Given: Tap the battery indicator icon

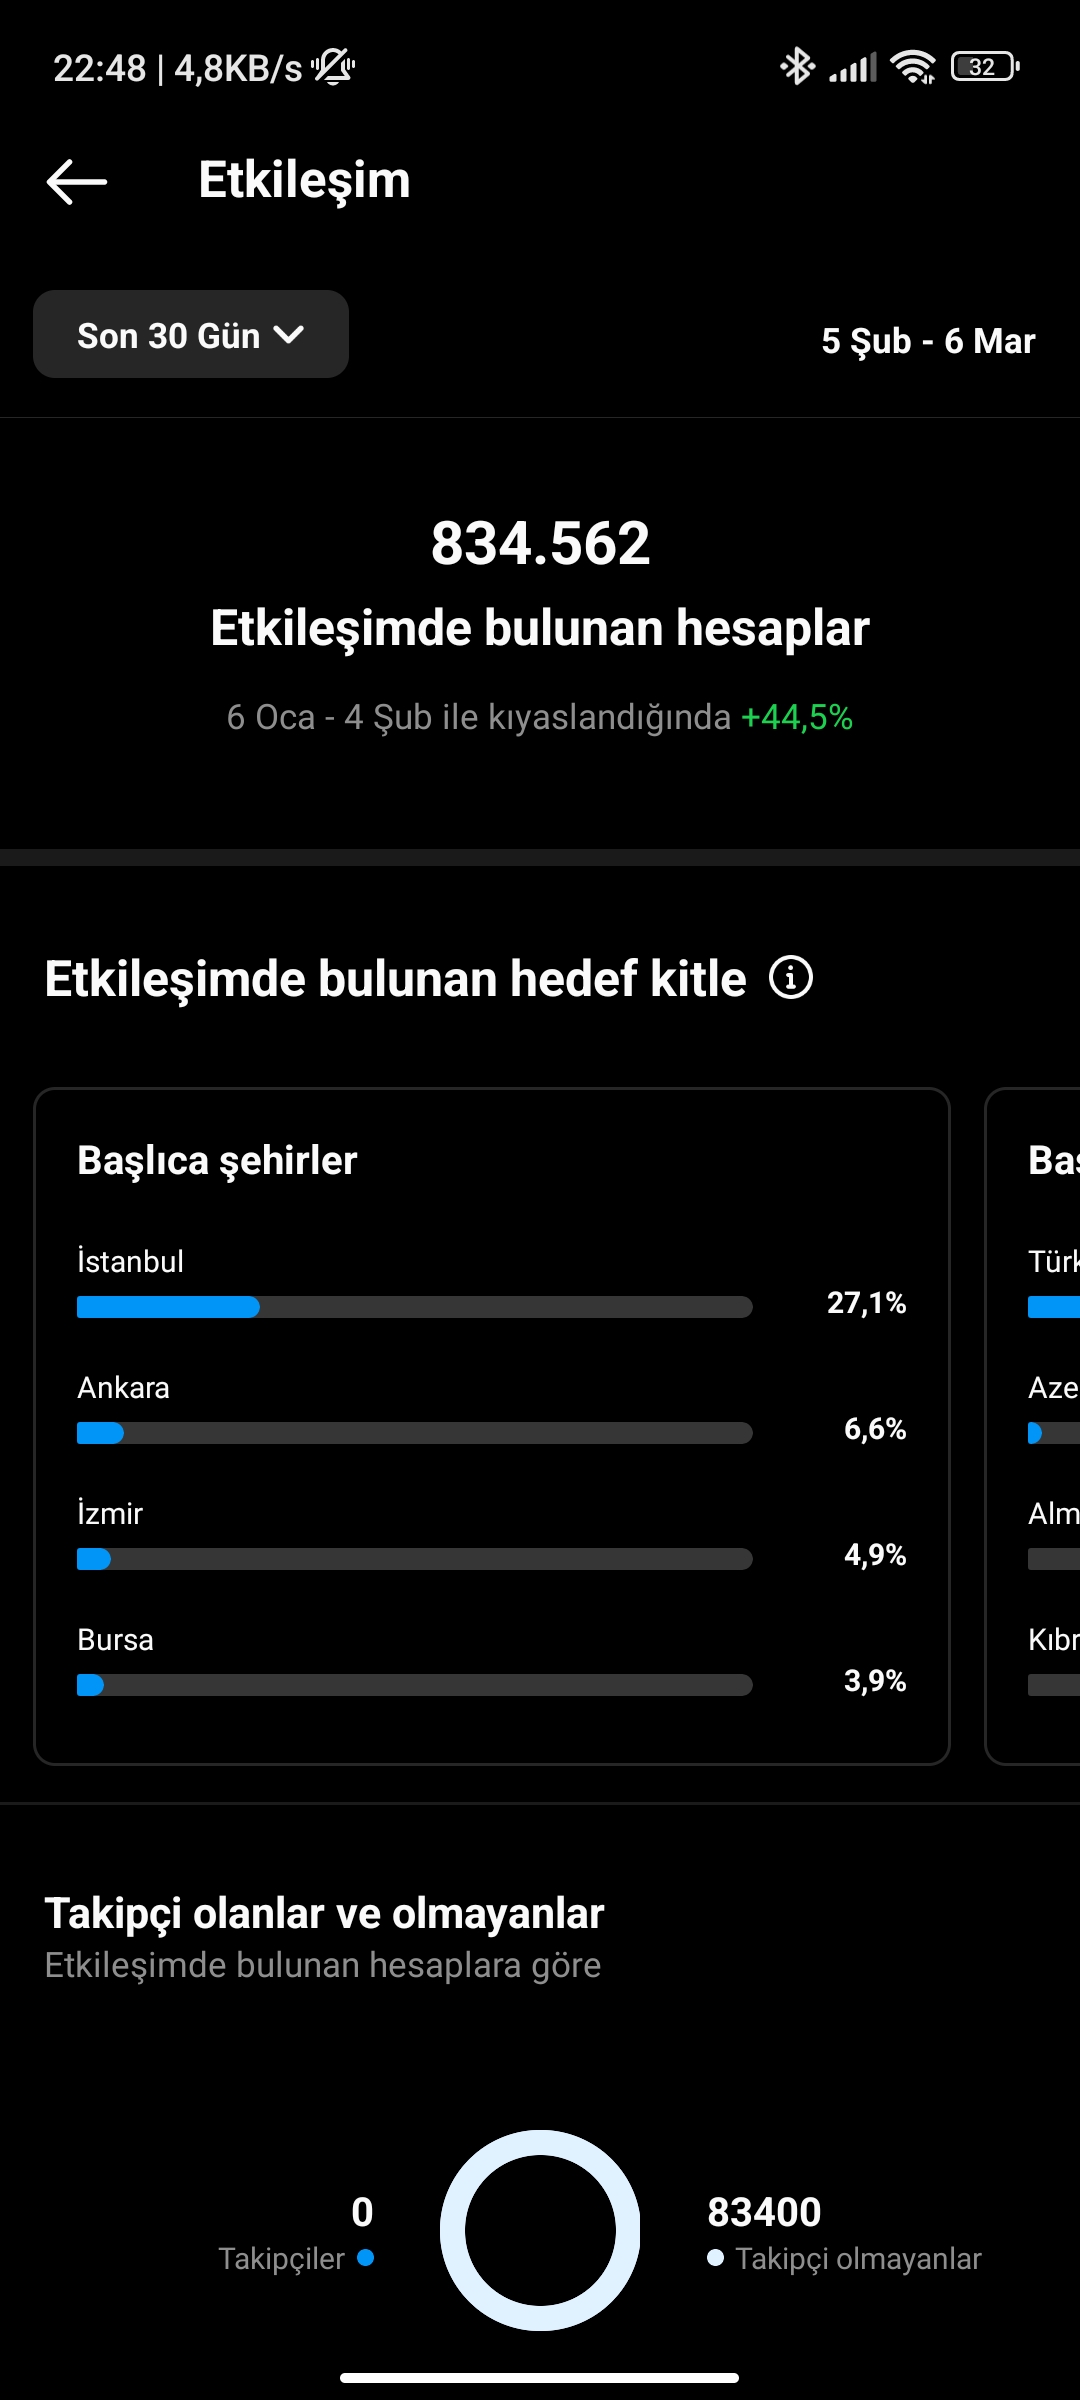Looking at the screenshot, I should click(985, 67).
